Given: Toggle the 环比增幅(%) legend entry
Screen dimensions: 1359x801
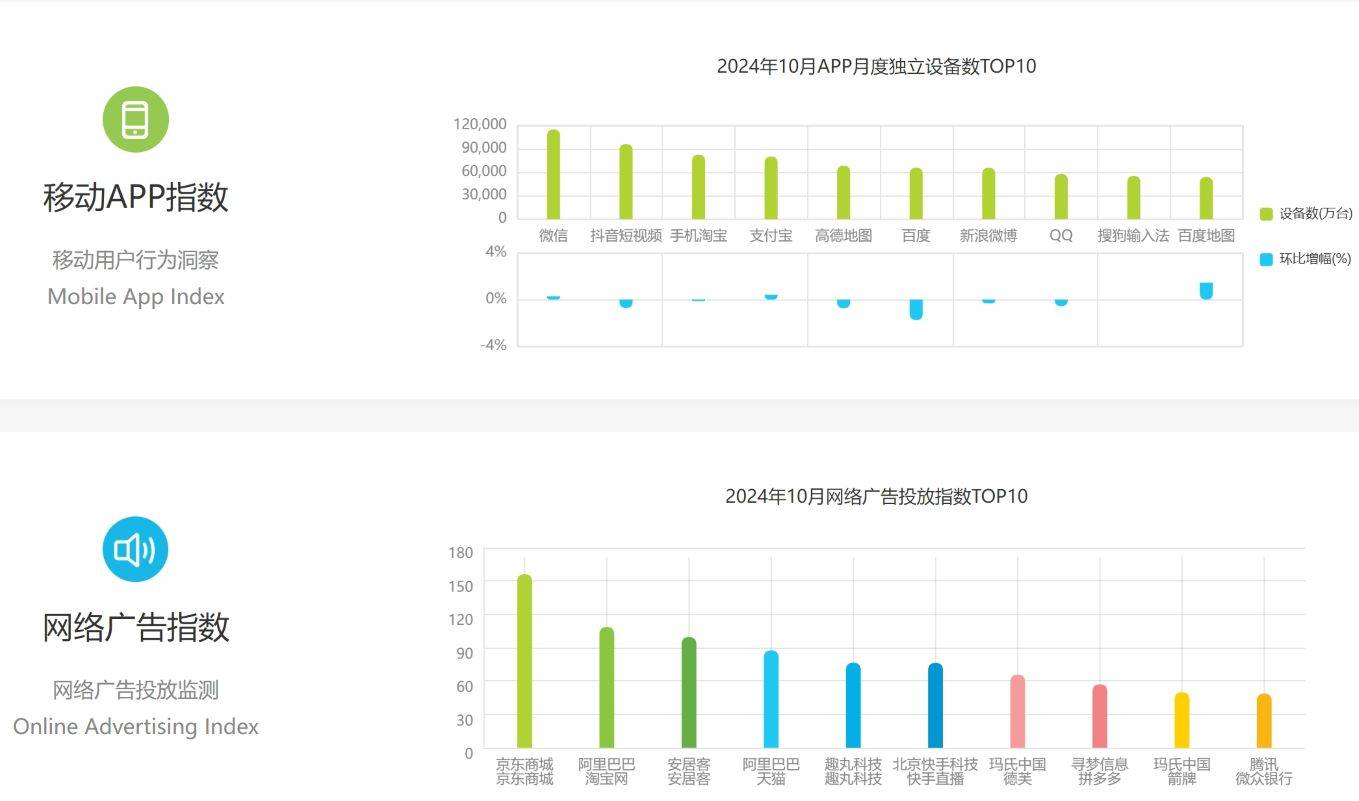Looking at the screenshot, I should point(1305,259).
